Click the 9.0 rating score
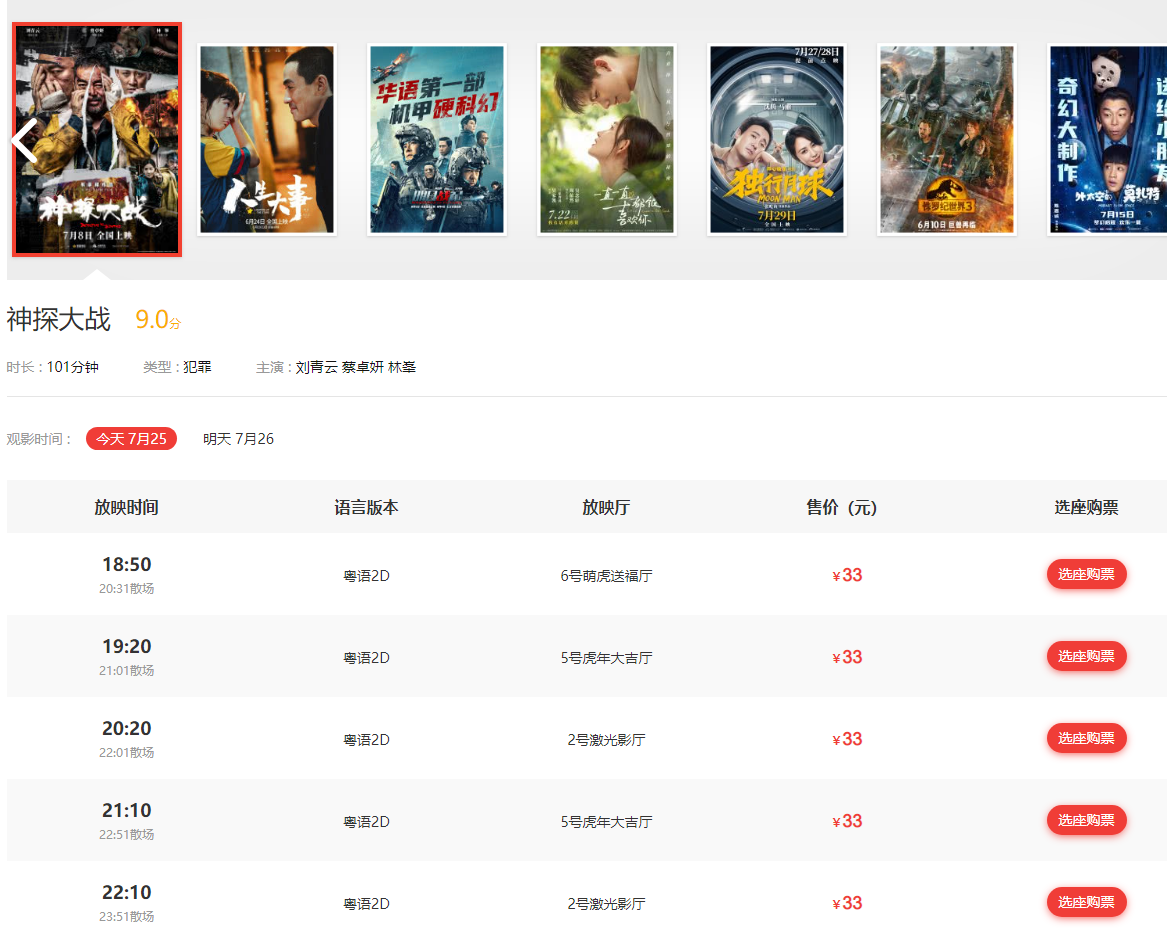This screenshot has width=1167, height=942. (153, 320)
